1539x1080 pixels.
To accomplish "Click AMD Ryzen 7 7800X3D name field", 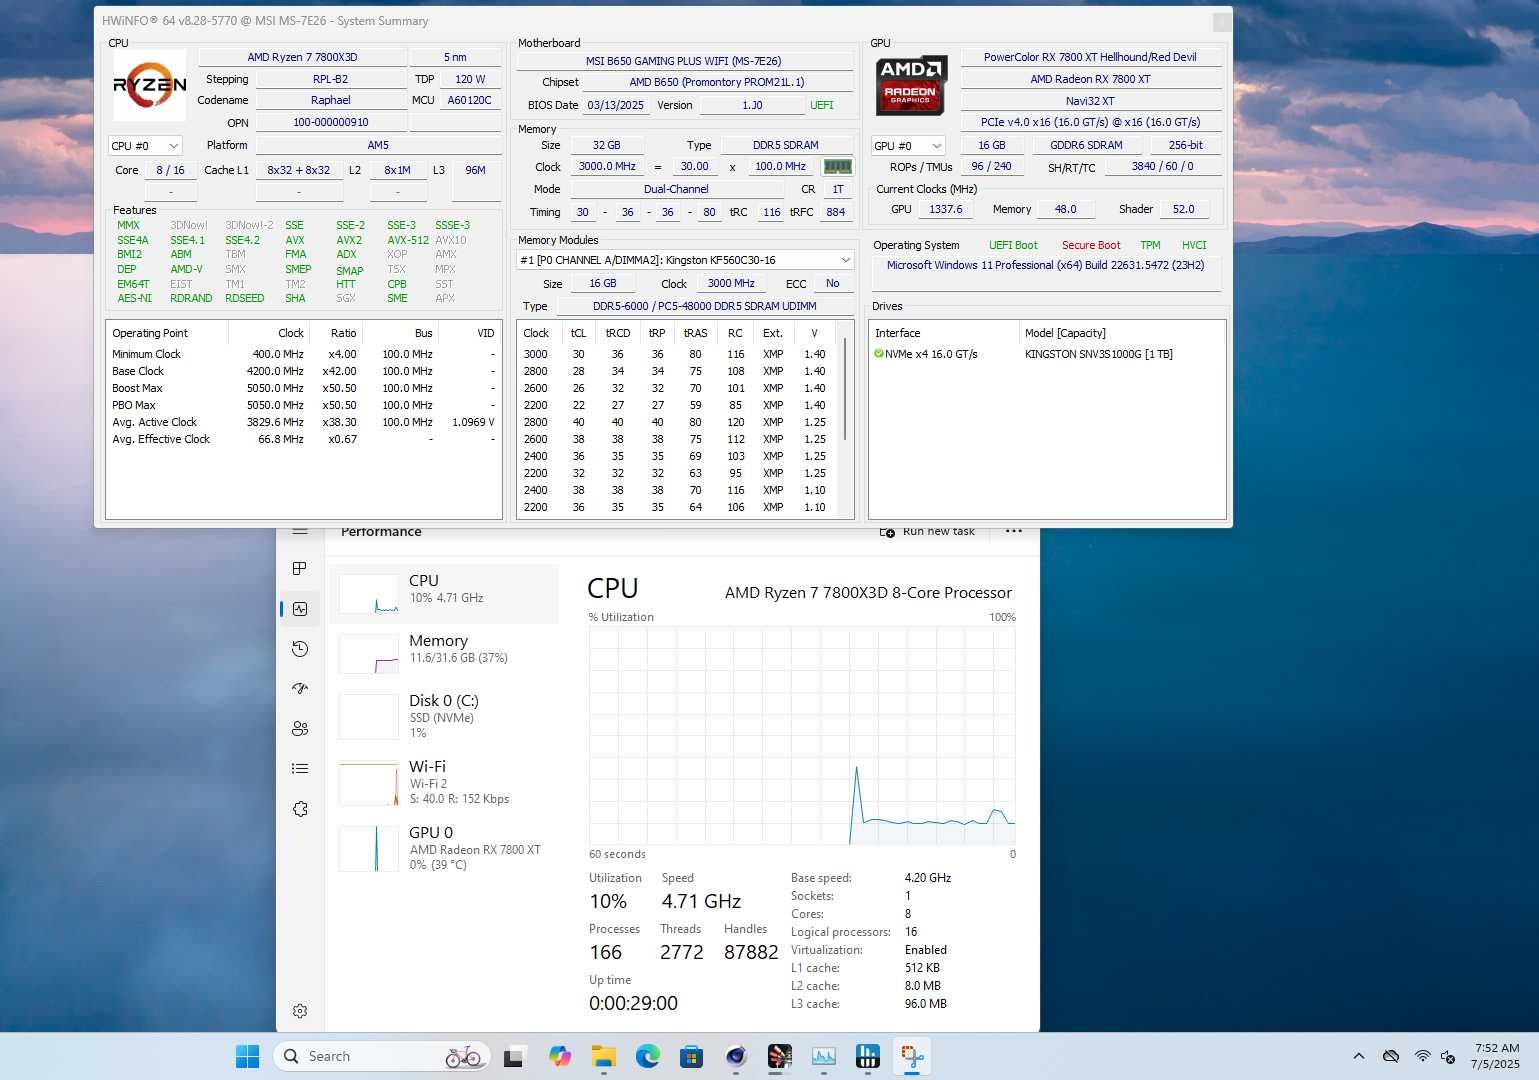I will pyautogui.click(x=302, y=57).
